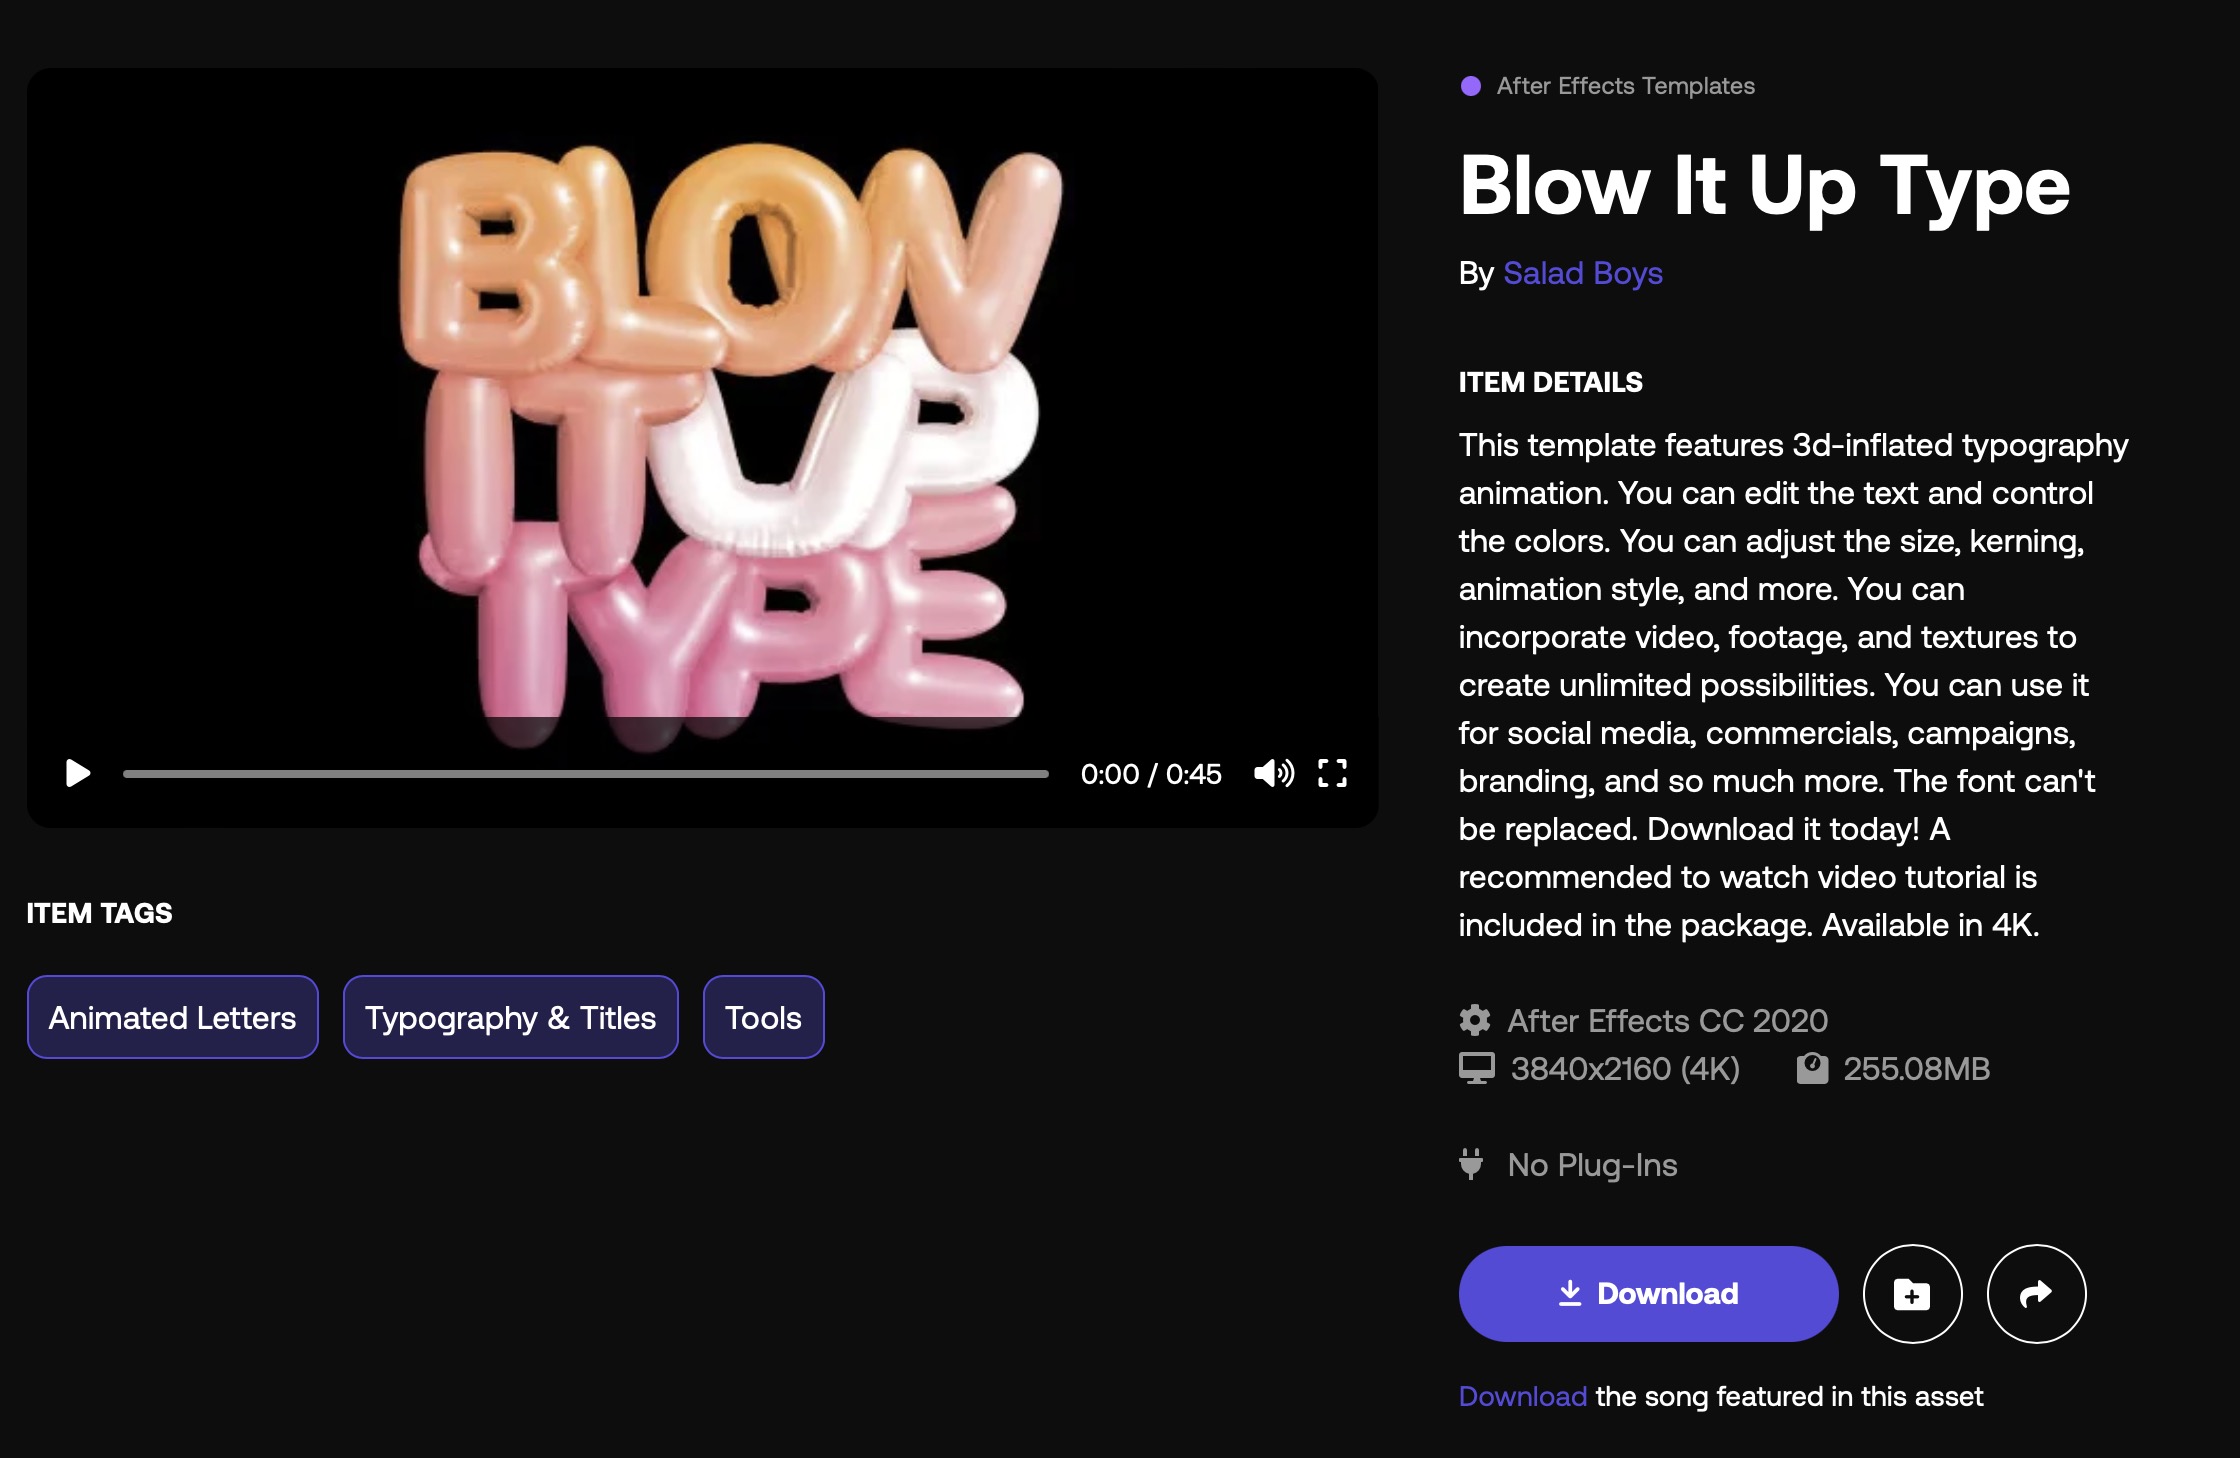The height and width of the screenshot is (1458, 2240).
Task: Click the share arrow icon
Action: click(2036, 1294)
